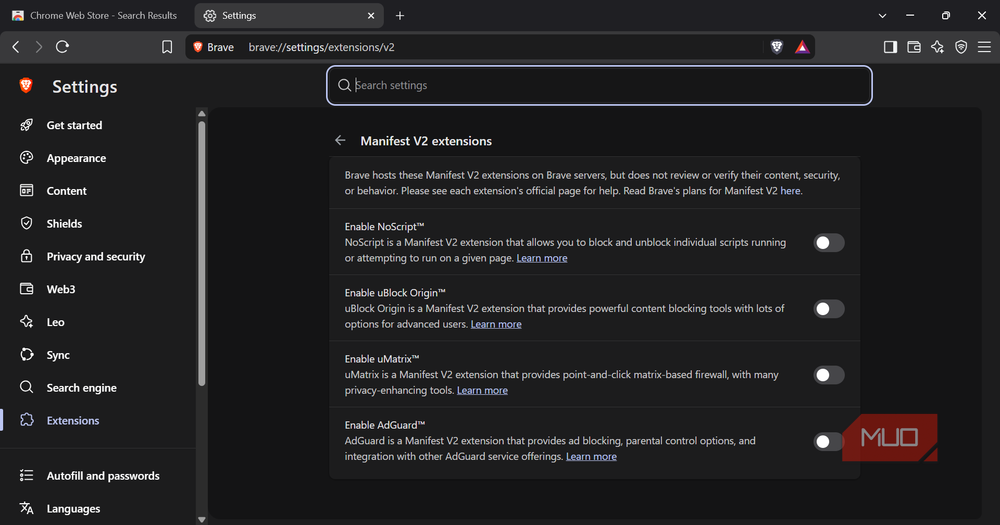Open Languages settings section

pyautogui.click(x=73, y=508)
